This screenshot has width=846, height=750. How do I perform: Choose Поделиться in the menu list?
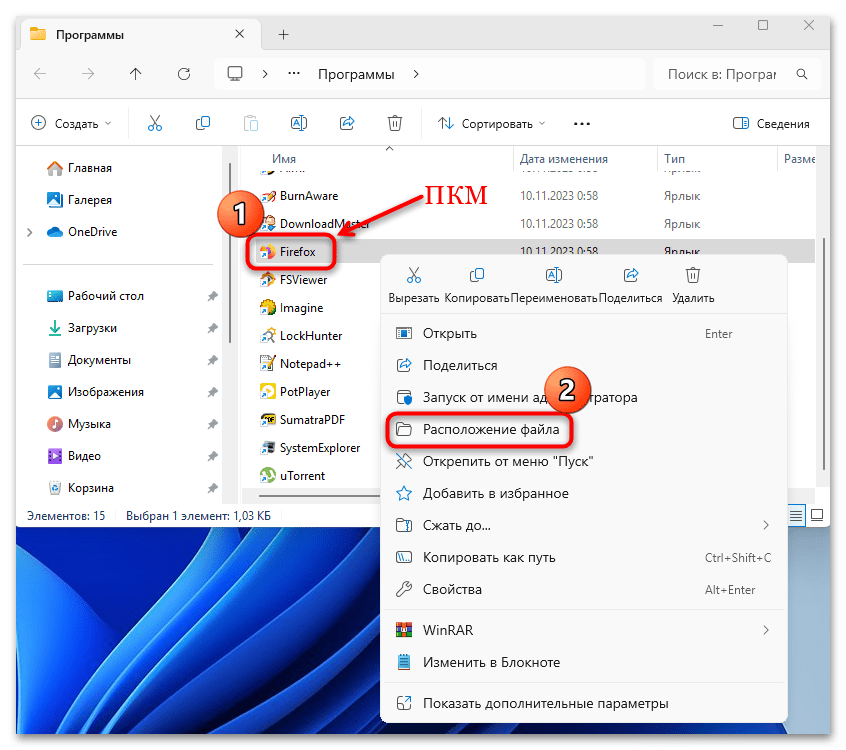pos(583,365)
